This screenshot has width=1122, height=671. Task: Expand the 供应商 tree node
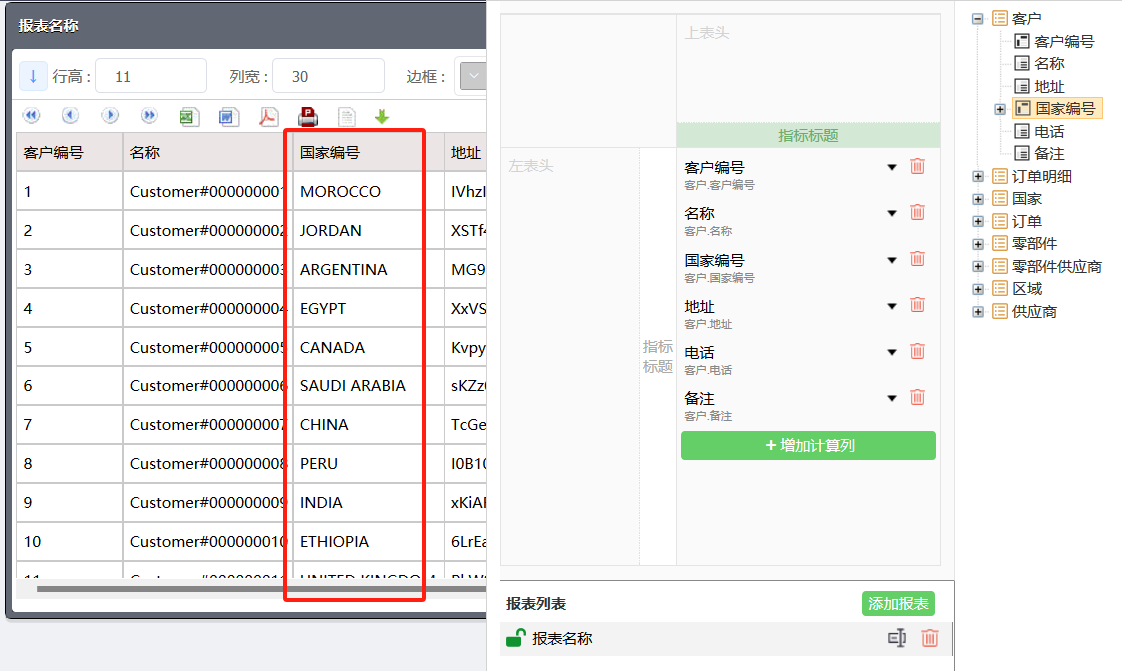(977, 312)
